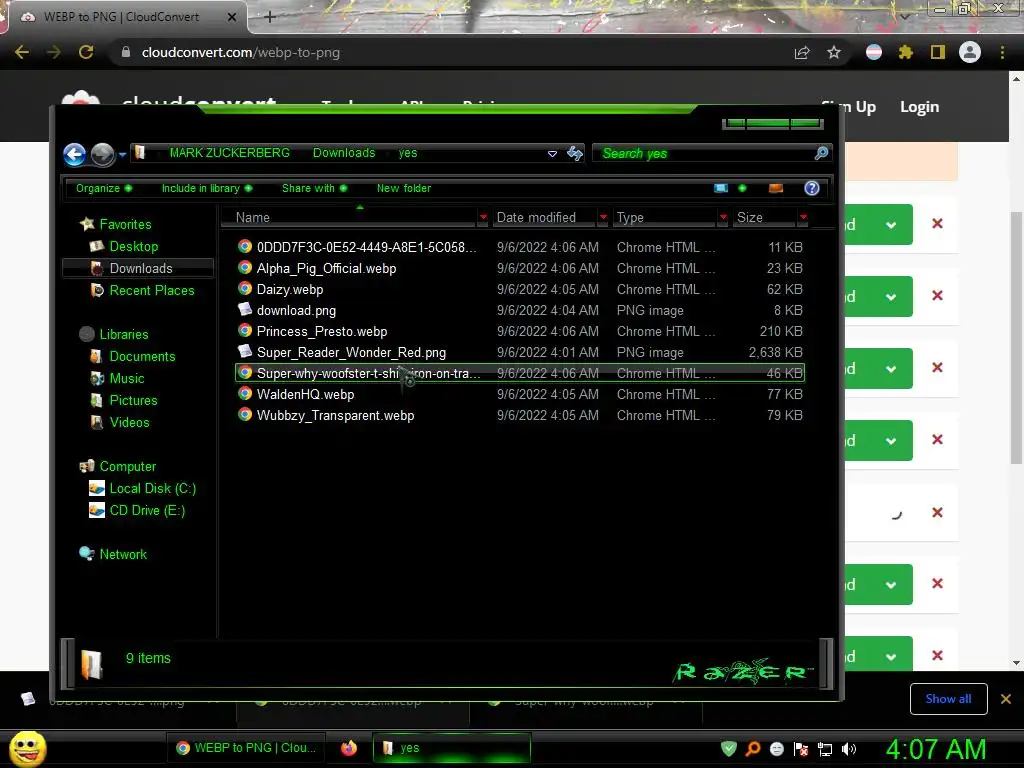Click the Search yes input field
The image size is (1024, 768).
point(704,153)
